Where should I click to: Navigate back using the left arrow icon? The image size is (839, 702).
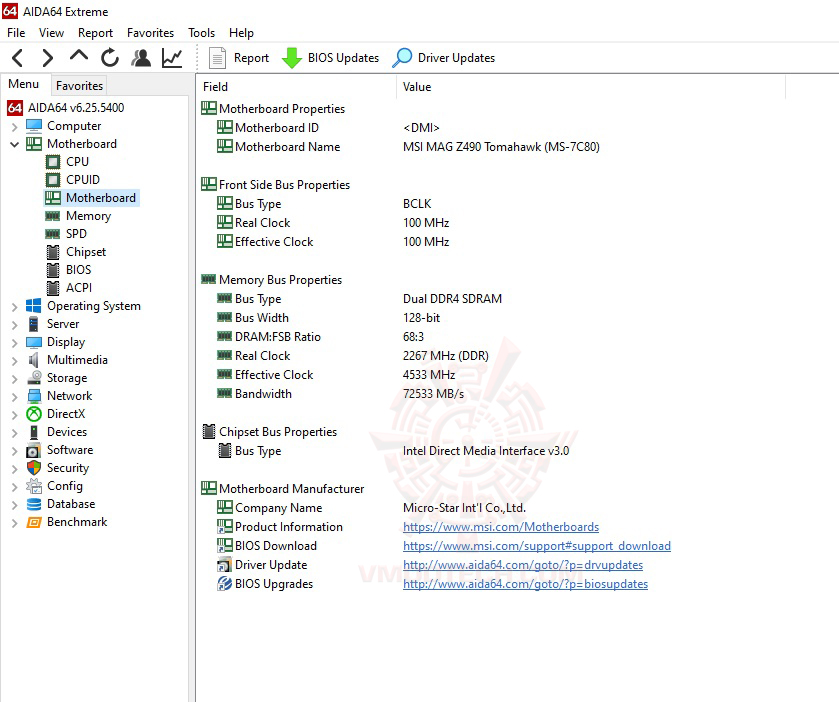pyautogui.click(x=16, y=57)
